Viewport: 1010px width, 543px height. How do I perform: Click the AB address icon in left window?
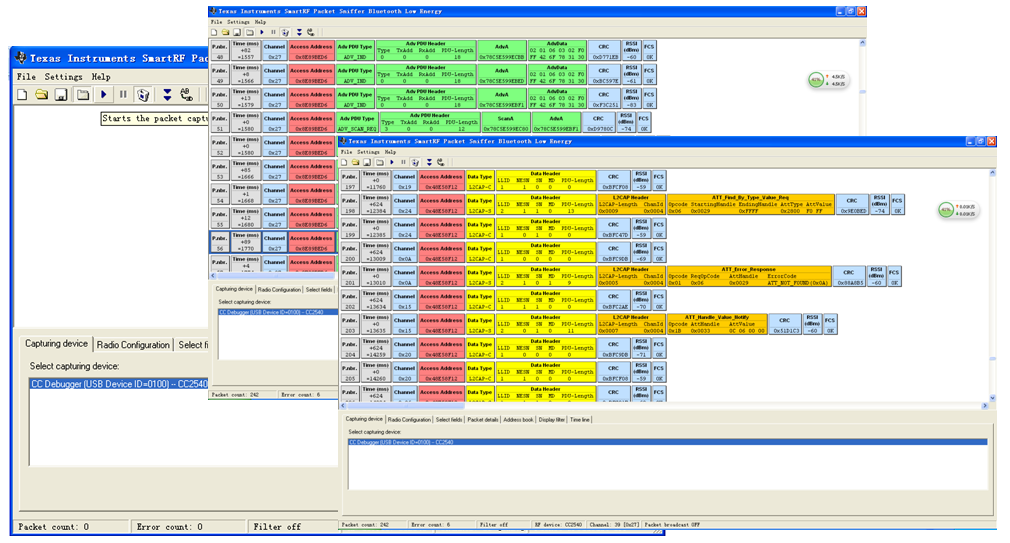click(187, 95)
